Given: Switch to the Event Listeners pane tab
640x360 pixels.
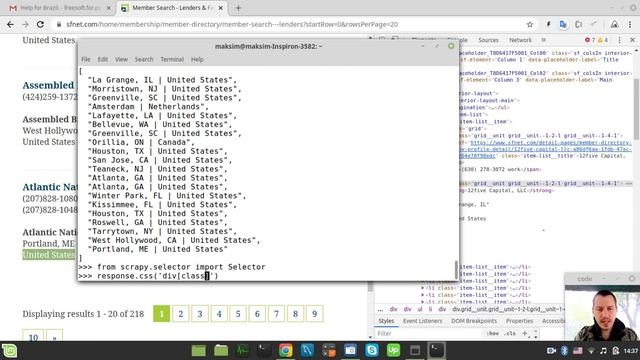Looking at the screenshot, I should pos(422,321).
